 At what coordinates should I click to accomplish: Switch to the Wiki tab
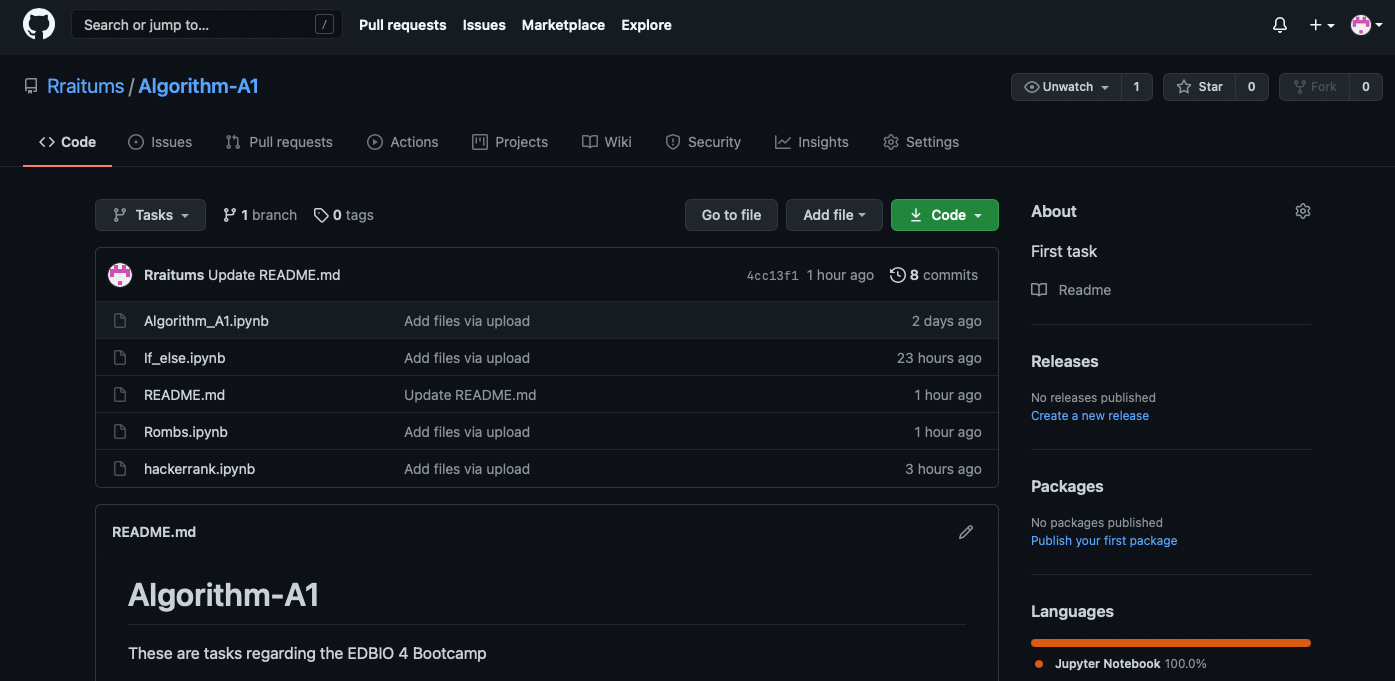pyautogui.click(x=607, y=142)
